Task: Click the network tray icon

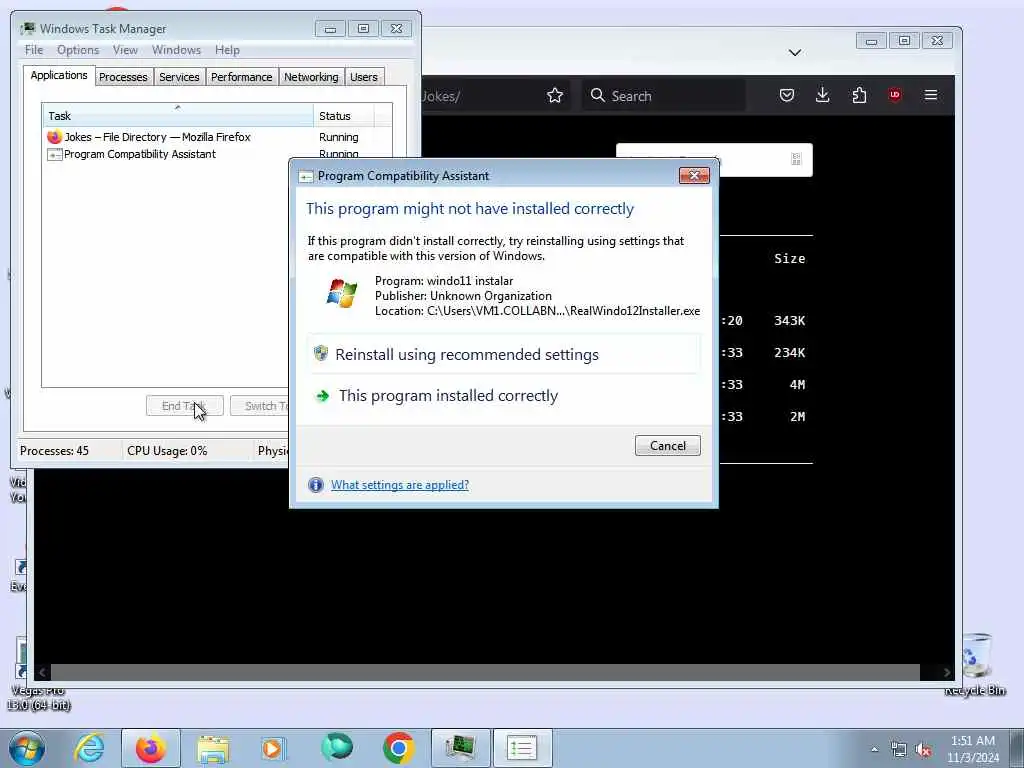Action: [899, 749]
